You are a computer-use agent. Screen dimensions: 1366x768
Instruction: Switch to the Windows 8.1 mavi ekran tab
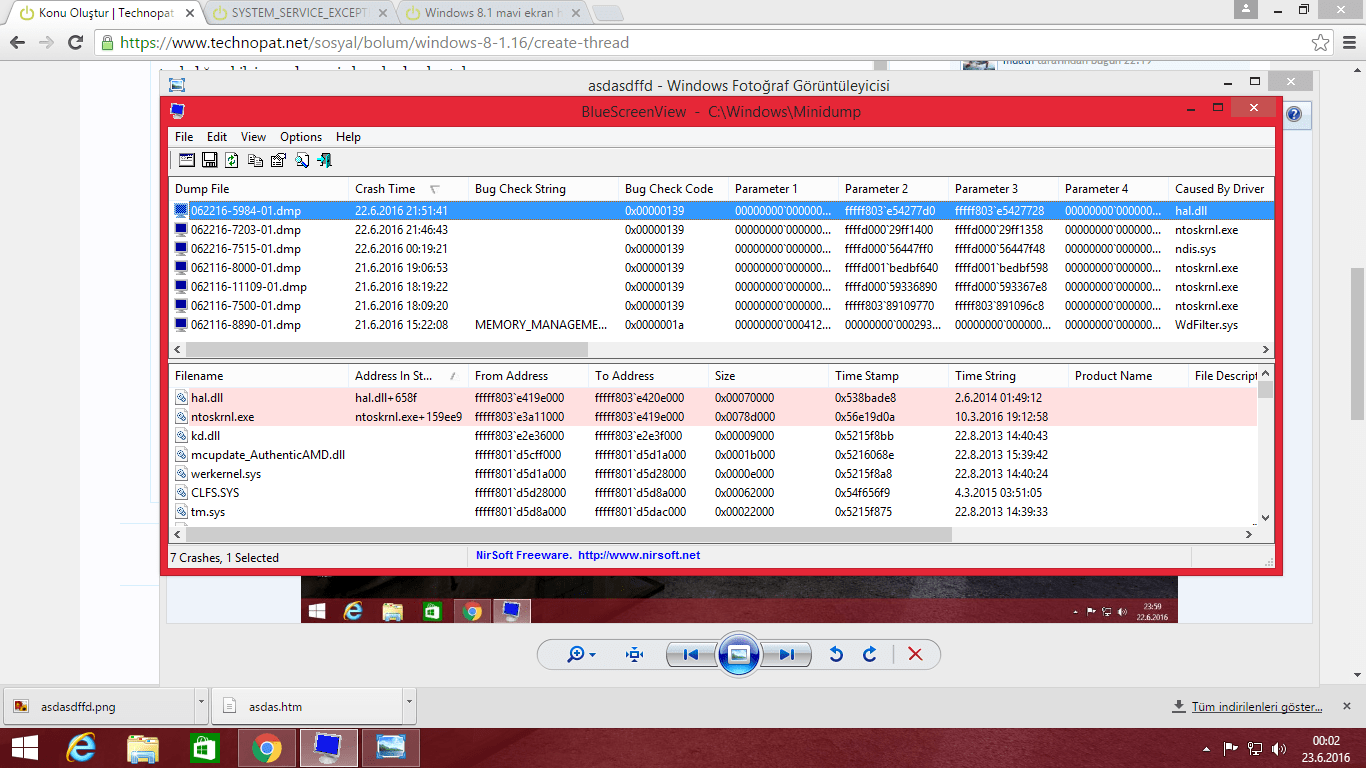point(492,13)
